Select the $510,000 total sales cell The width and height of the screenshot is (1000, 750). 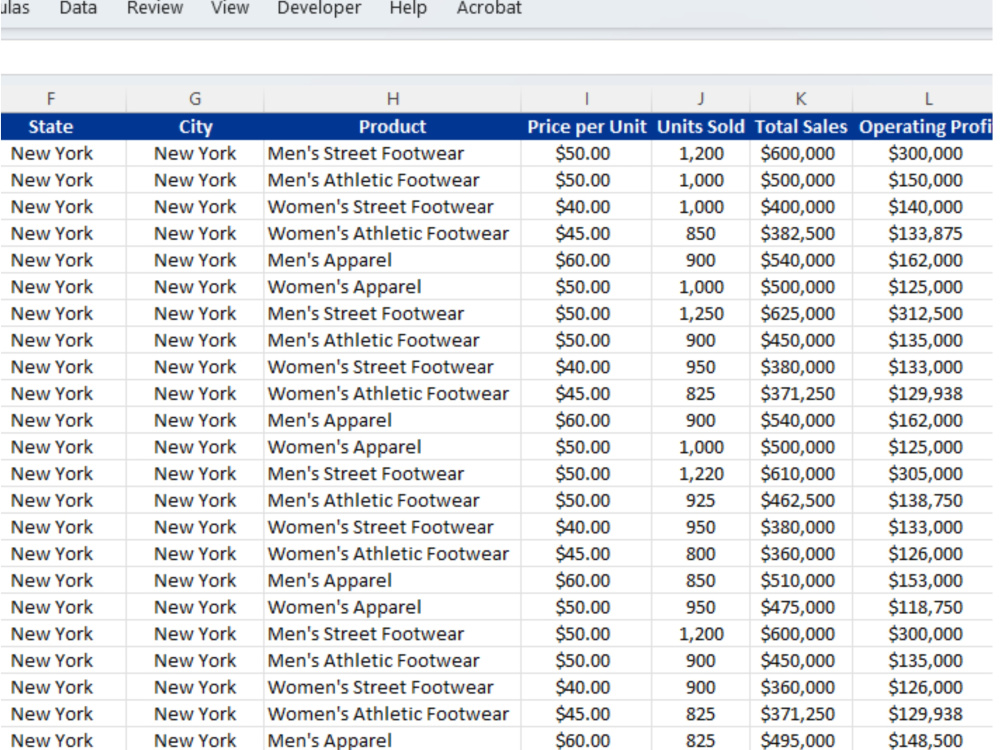tap(801, 580)
